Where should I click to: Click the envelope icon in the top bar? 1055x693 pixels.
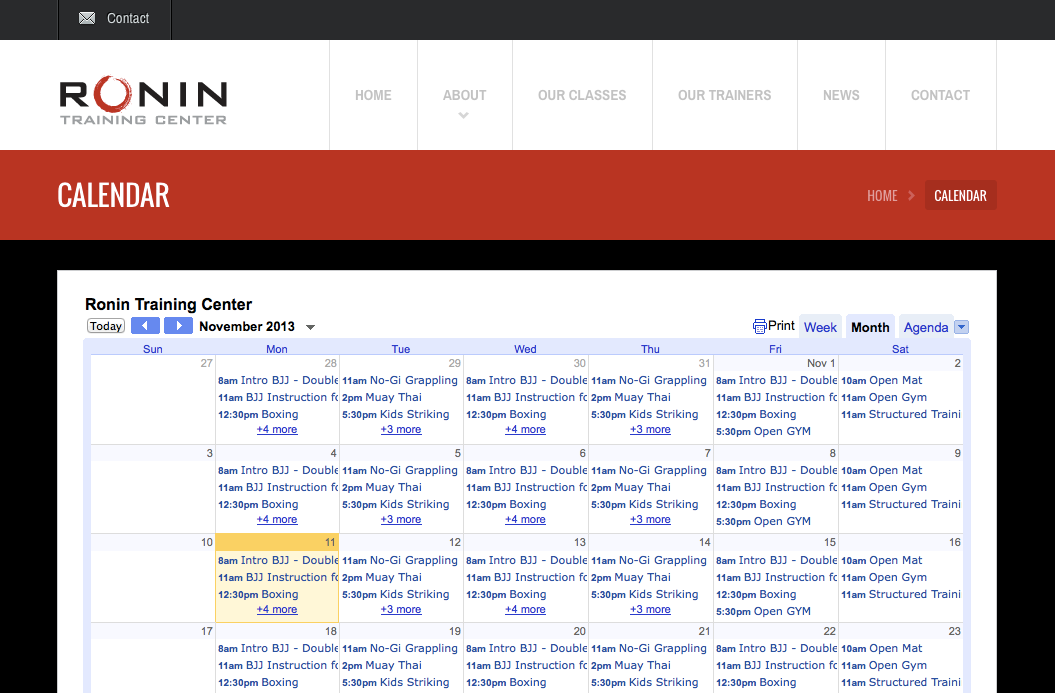[87, 18]
